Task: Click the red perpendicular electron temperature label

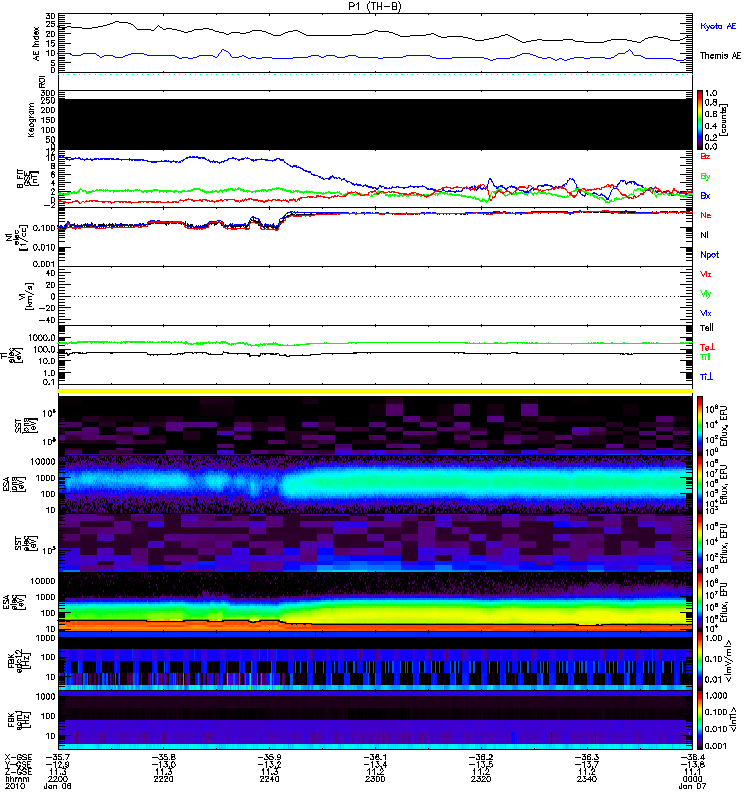Action: [x=707, y=347]
